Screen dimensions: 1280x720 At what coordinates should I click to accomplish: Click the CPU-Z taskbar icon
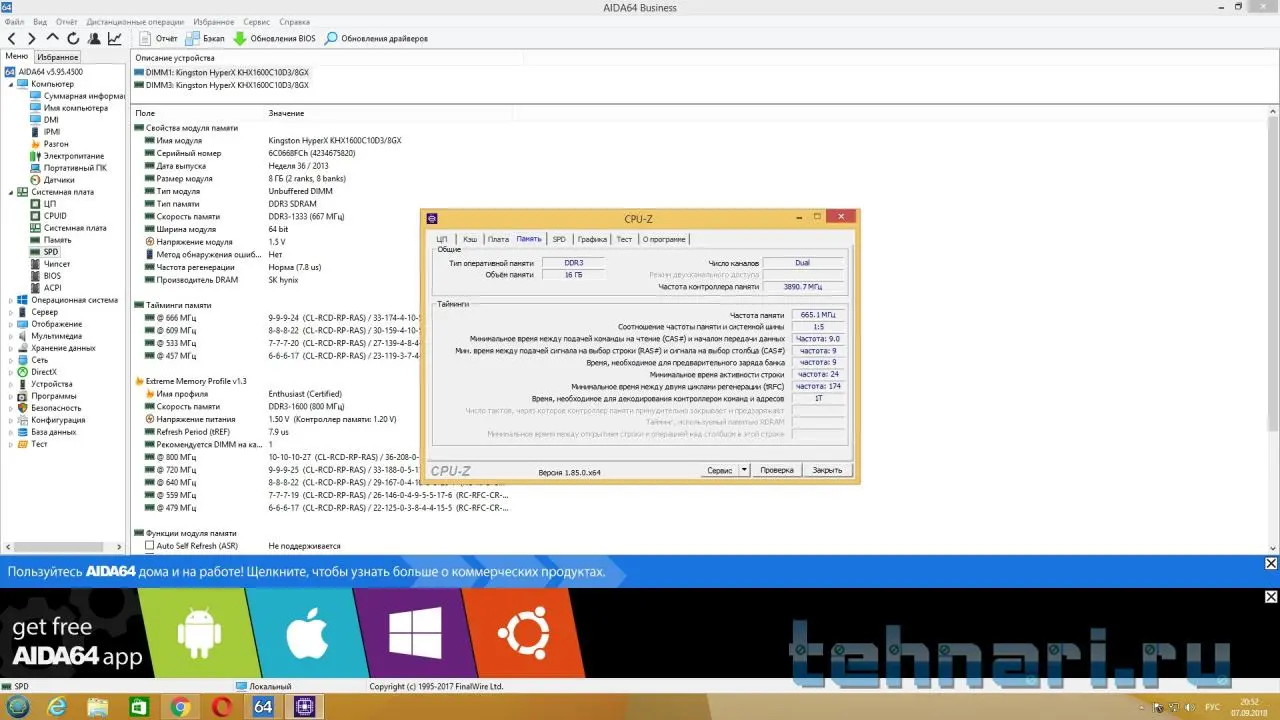[304, 707]
